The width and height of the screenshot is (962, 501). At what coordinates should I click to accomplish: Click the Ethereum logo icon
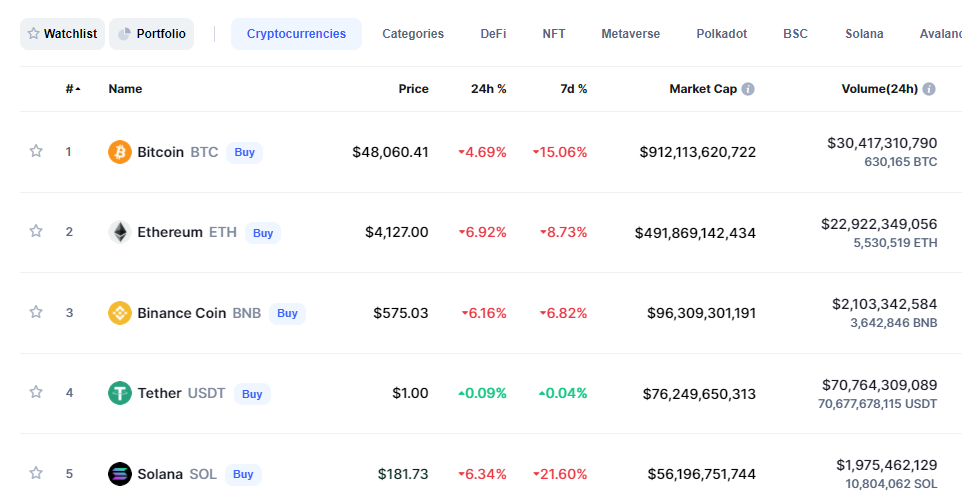[x=120, y=232]
